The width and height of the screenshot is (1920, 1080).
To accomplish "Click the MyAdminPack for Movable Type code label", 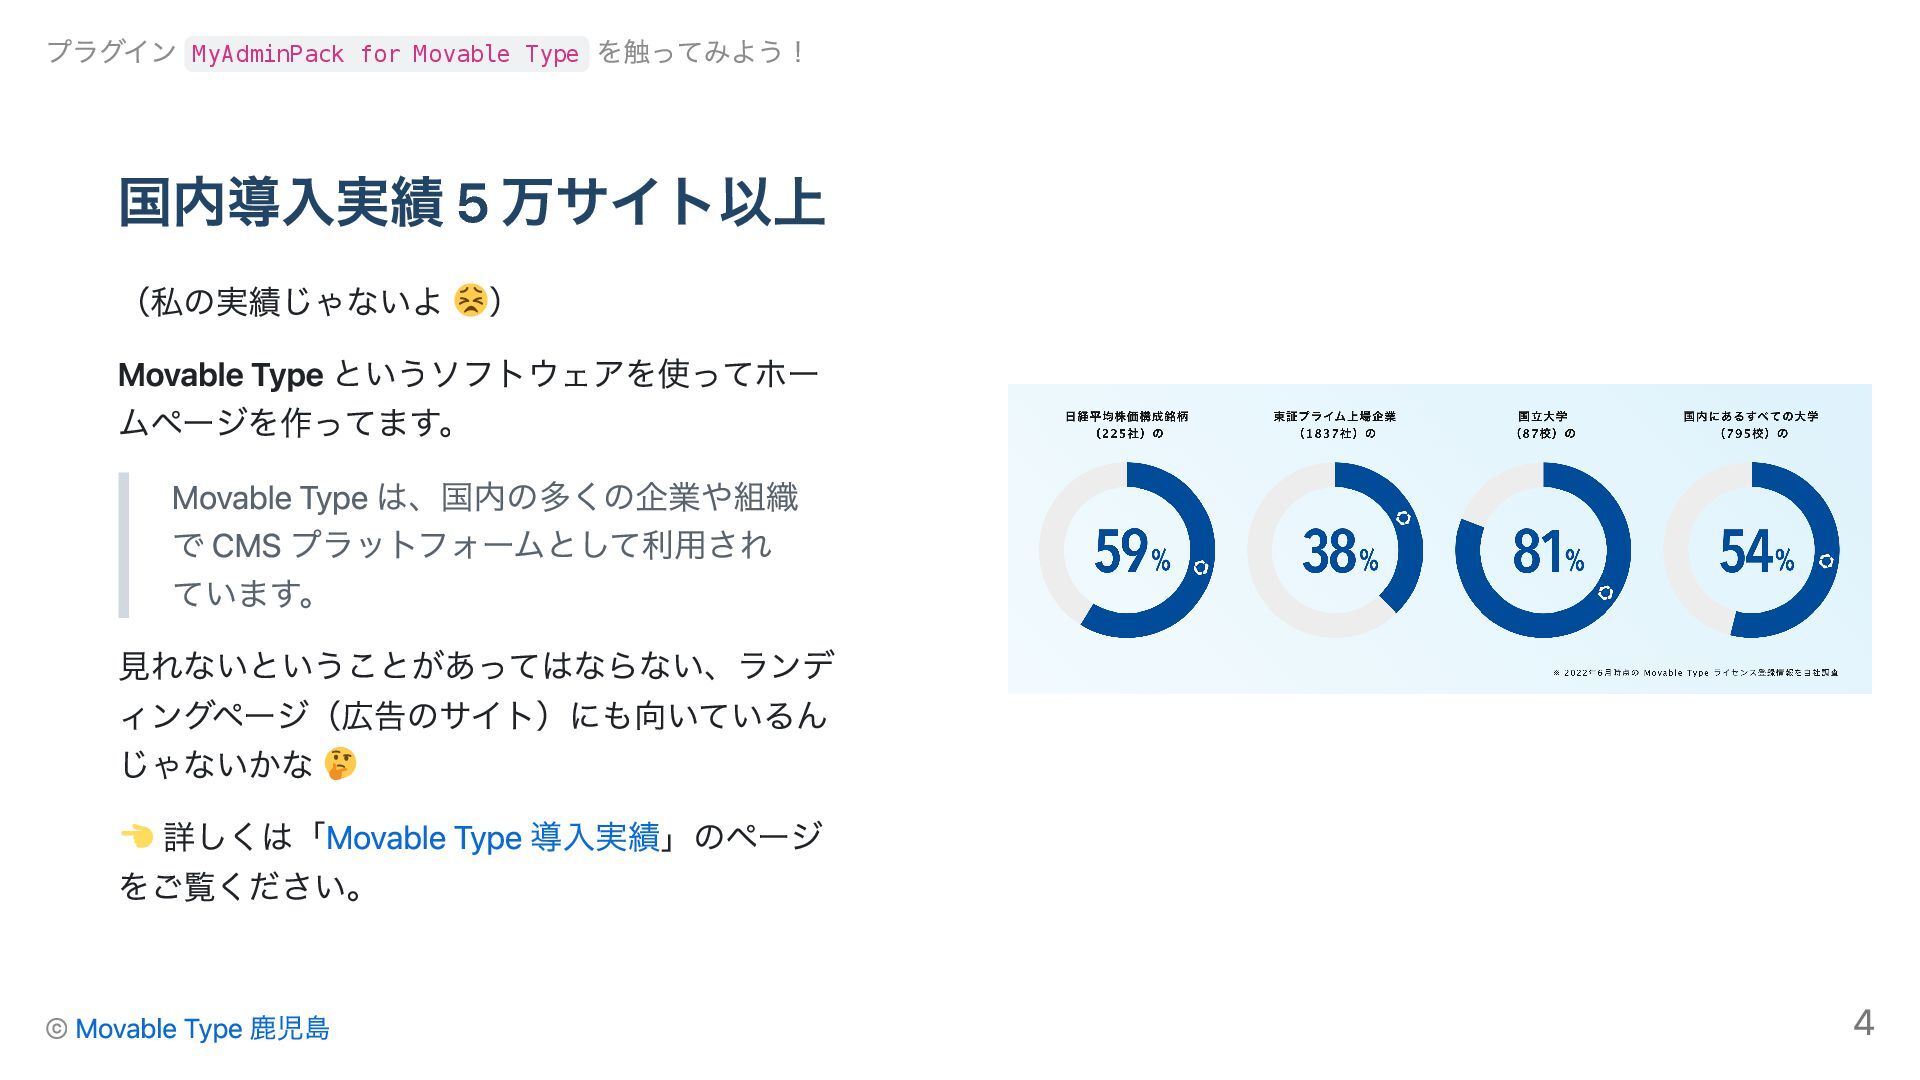I will tap(385, 53).
